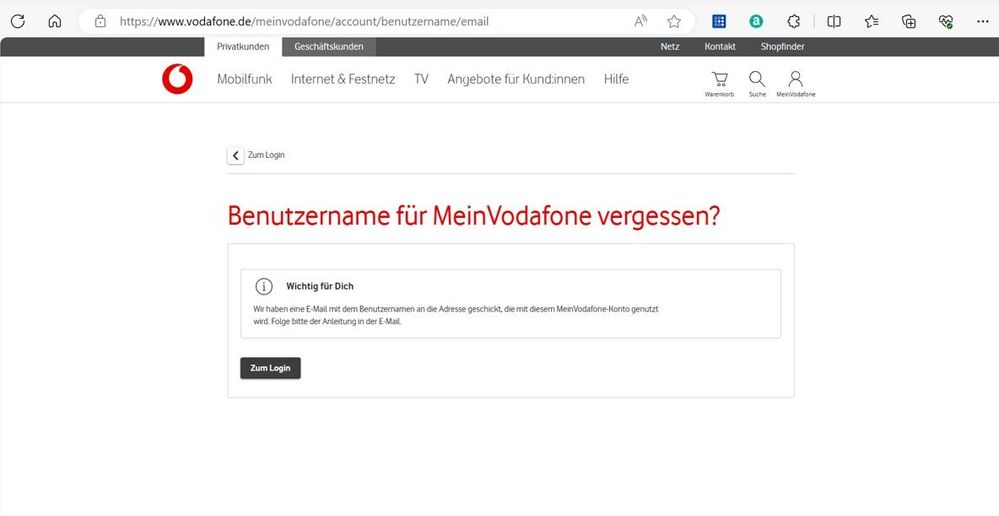Add page to favorites with star icon
This screenshot has width=999, height=516.
[674, 22]
